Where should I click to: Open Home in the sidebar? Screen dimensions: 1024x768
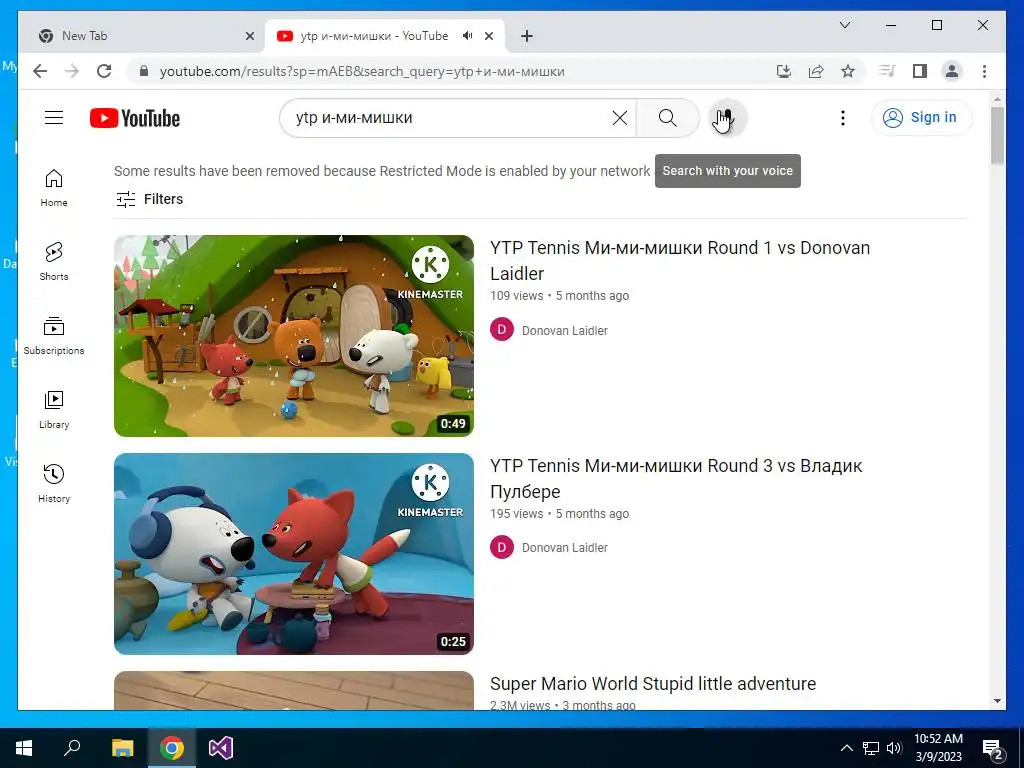[54, 188]
